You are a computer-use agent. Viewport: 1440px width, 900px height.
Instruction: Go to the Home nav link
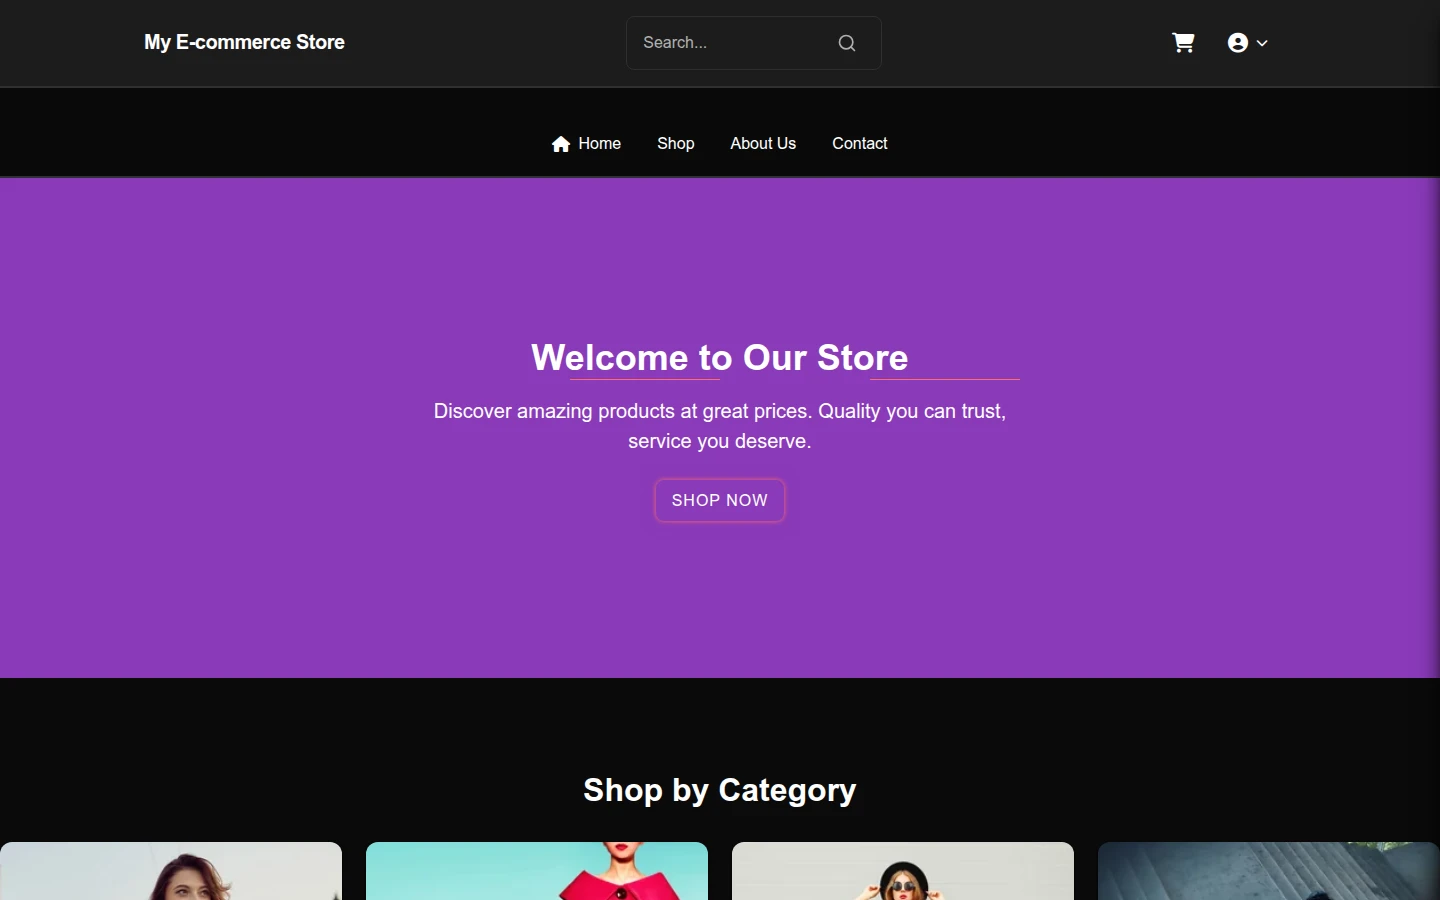coord(586,144)
